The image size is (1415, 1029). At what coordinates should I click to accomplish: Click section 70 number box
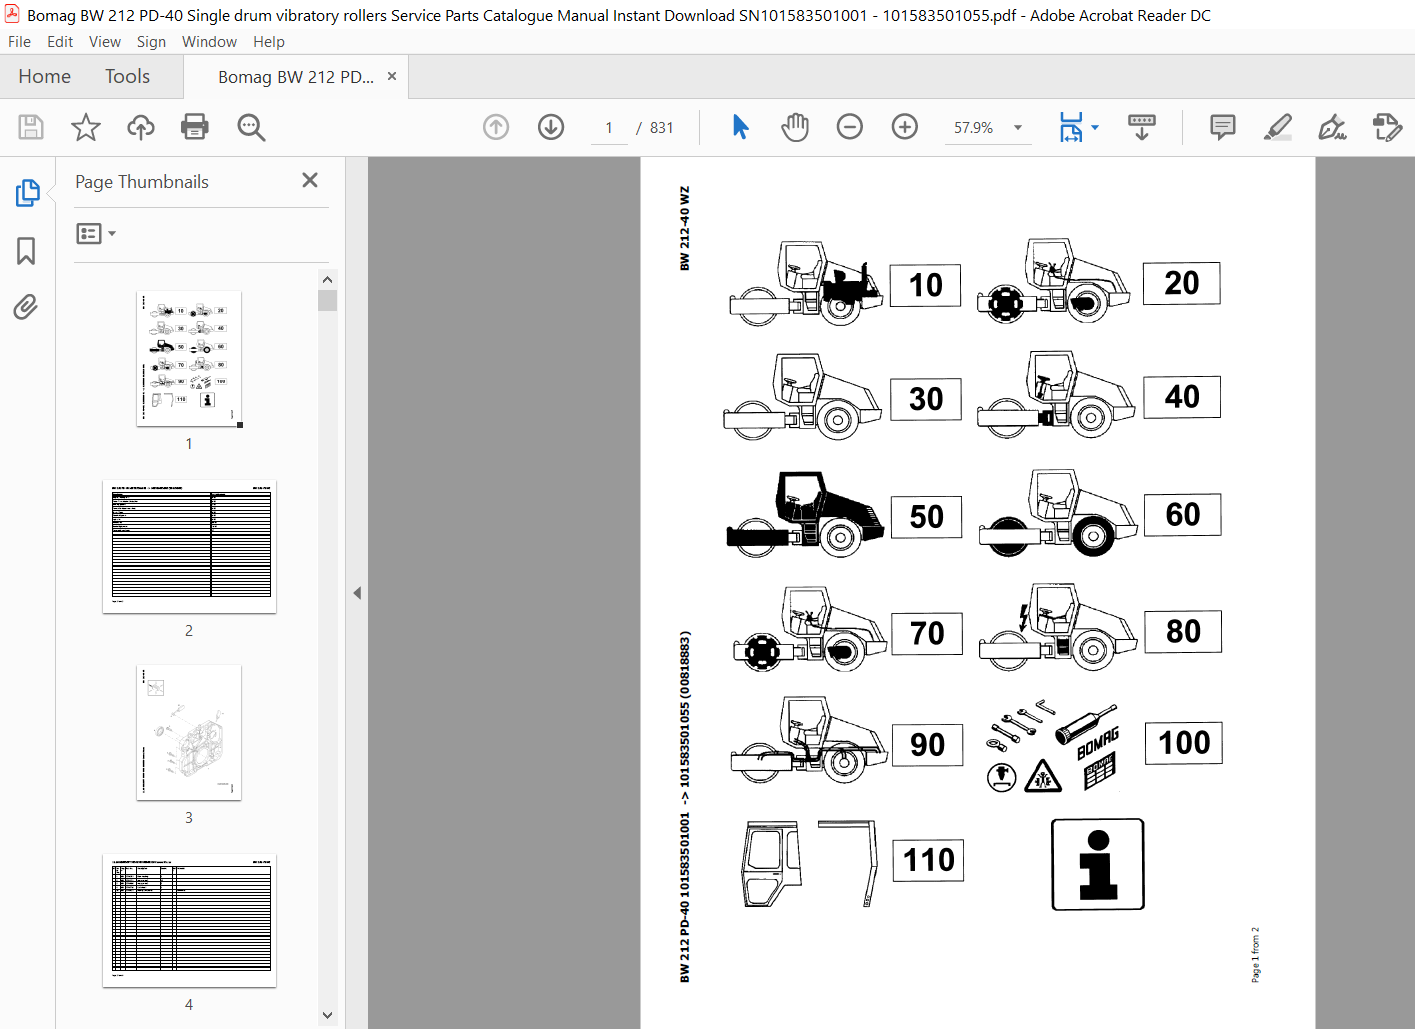[927, 633]
